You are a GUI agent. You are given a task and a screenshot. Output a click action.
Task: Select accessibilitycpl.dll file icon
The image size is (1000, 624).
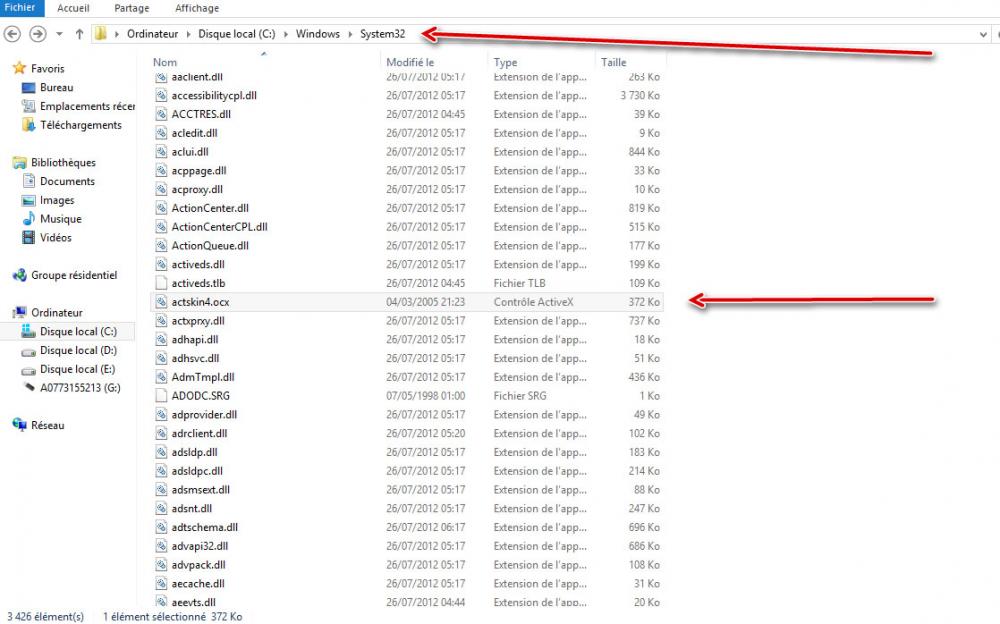point(161,95)
